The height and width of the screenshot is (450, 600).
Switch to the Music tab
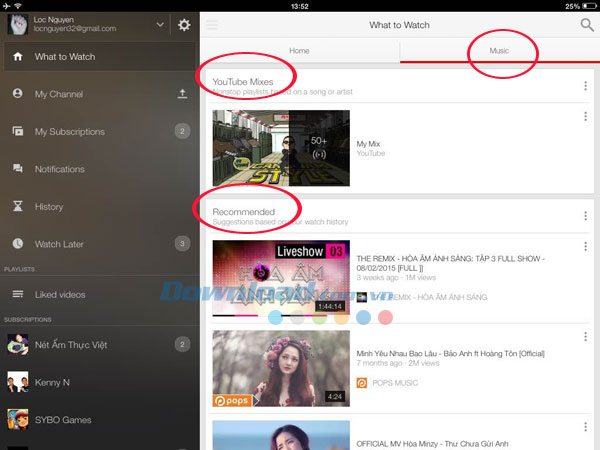(499, 51)
